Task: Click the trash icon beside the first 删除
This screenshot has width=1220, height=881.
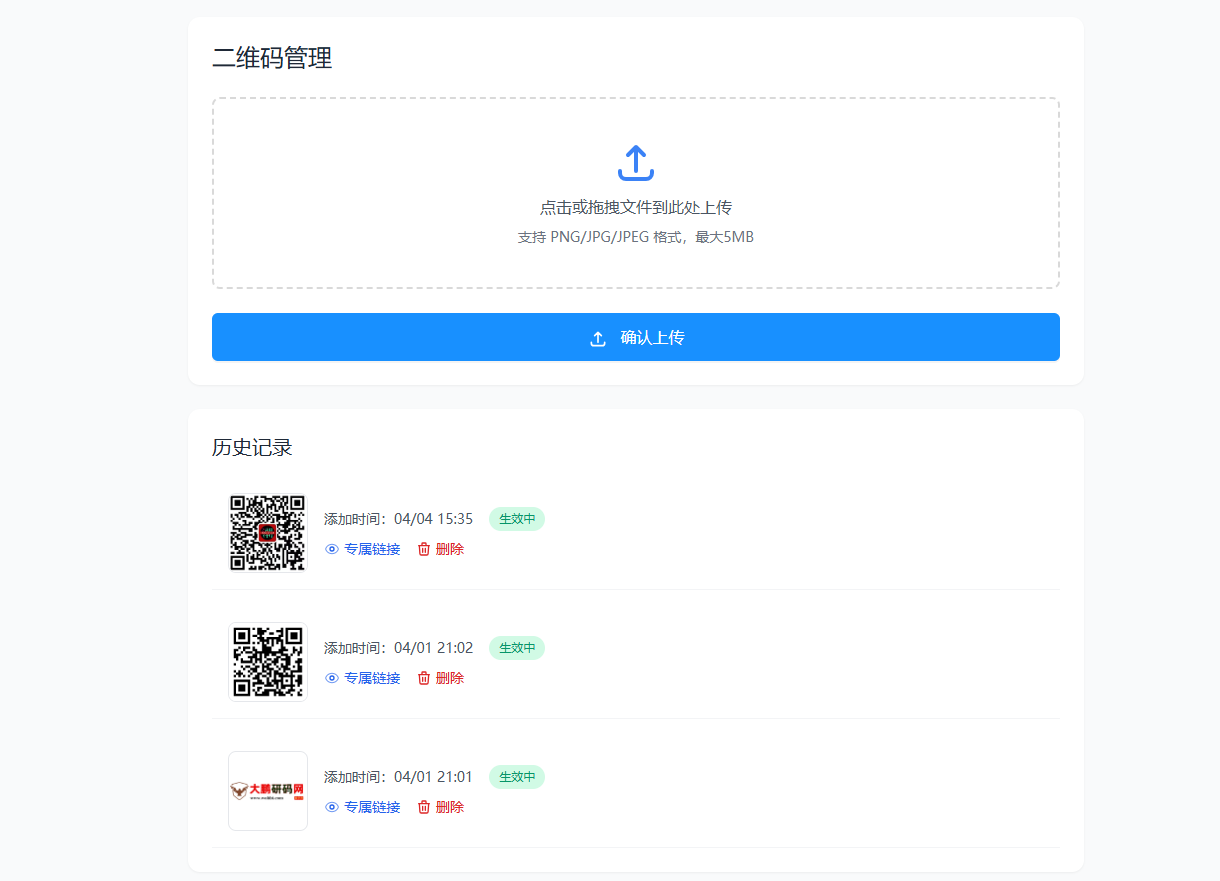Action: (423, 549)
